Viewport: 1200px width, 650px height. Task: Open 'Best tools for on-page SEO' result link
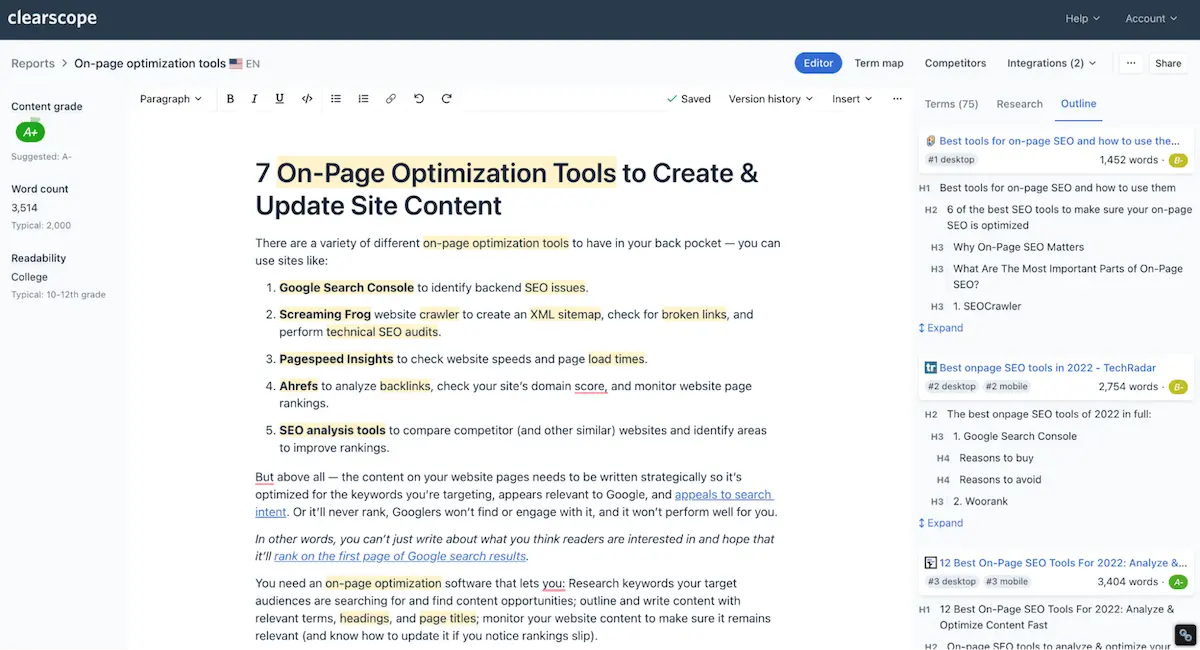point(1059,141)
